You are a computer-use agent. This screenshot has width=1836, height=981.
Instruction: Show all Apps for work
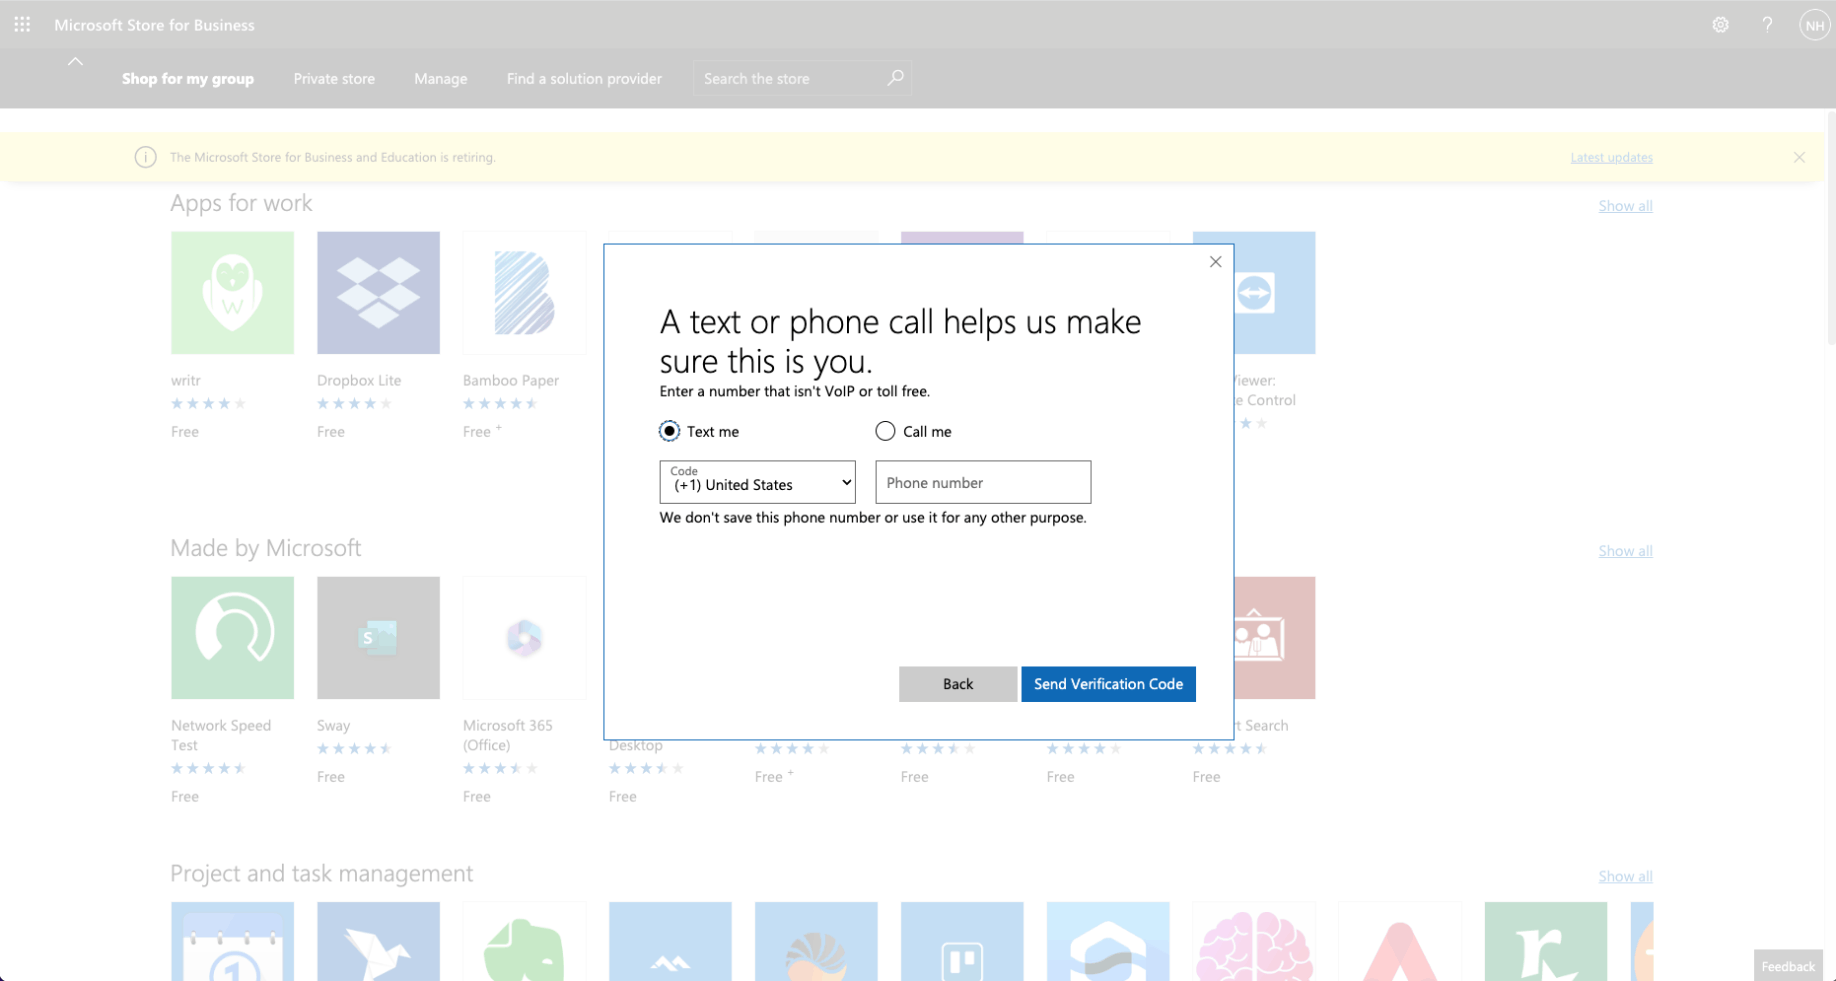pyautogui.click(x=1625, y=206)
